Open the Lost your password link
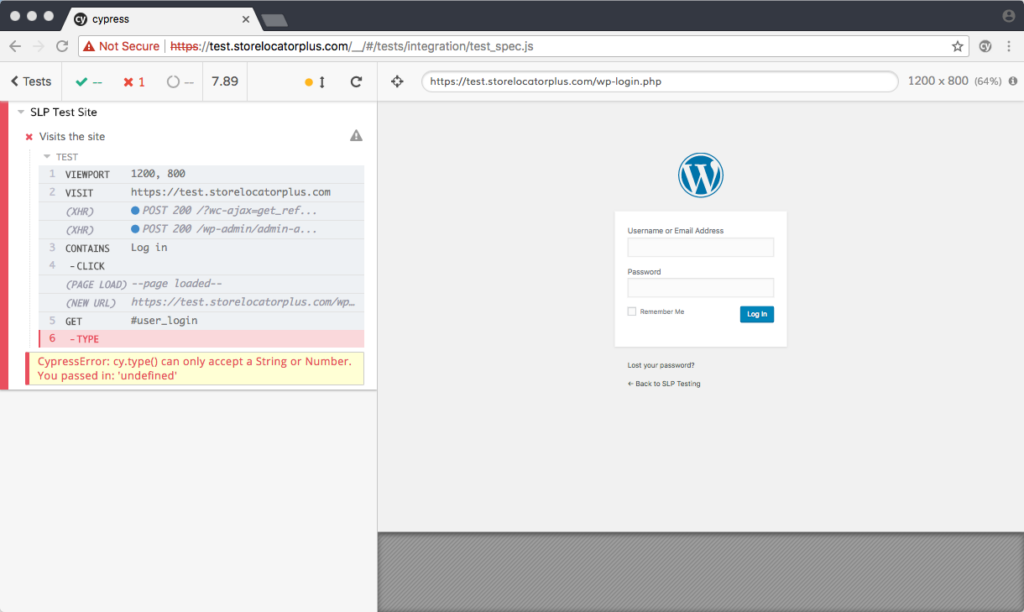 point(660,366)
